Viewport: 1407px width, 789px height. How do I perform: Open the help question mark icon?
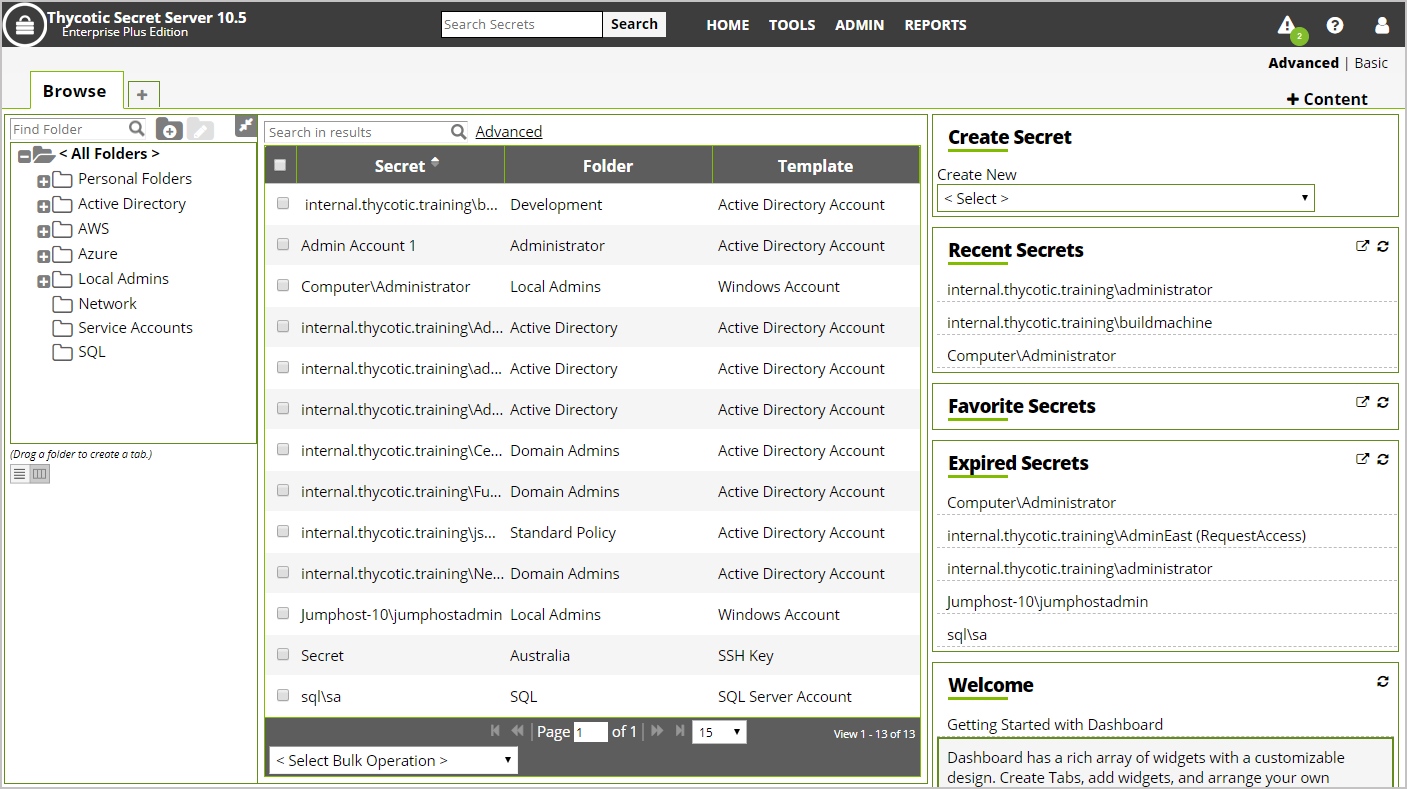pos(1335,25)
